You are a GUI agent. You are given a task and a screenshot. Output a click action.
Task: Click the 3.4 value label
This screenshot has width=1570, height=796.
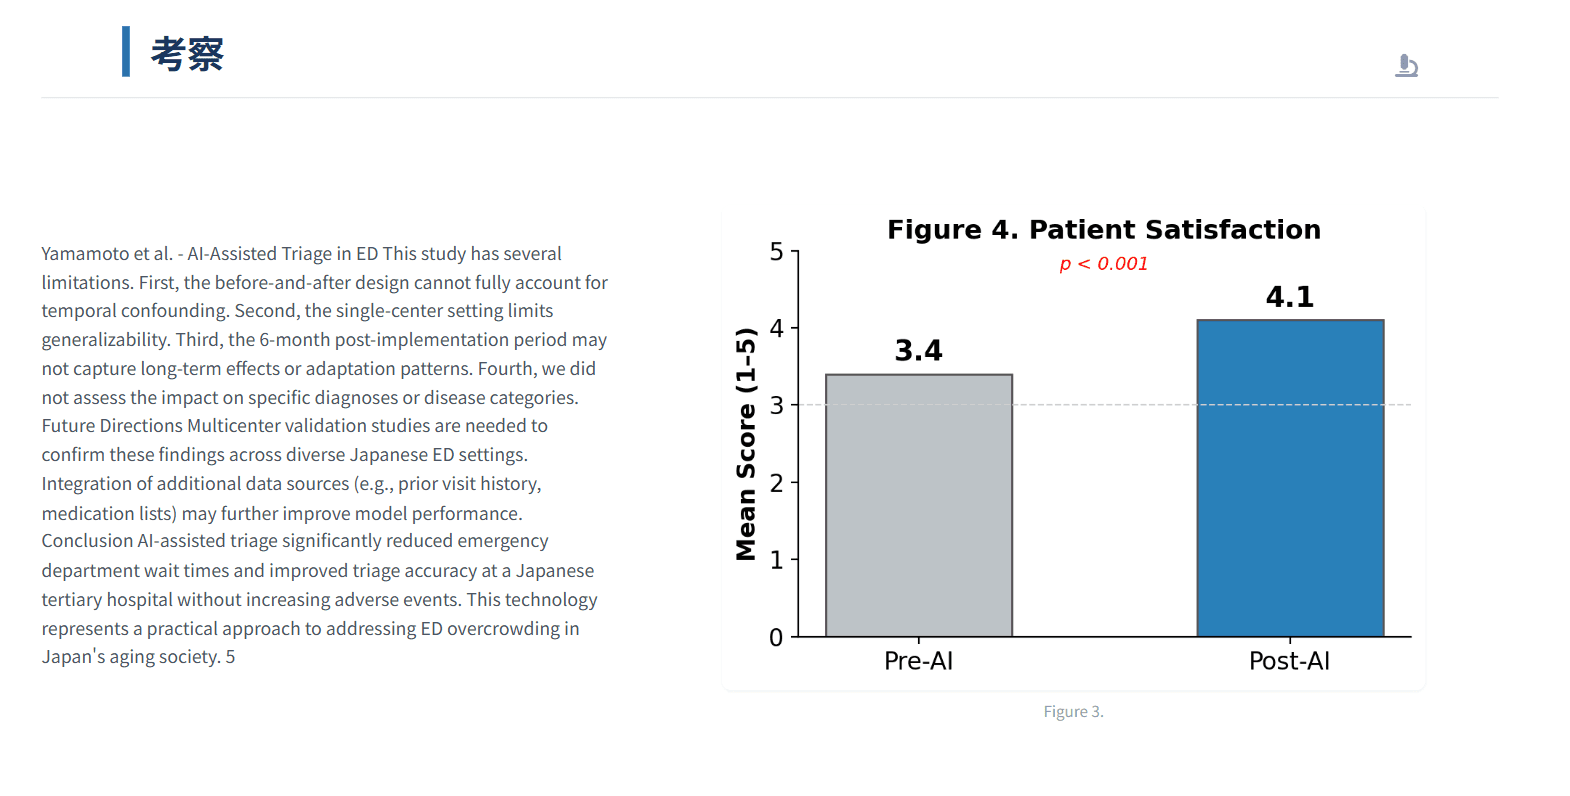[x=918, y=351]
